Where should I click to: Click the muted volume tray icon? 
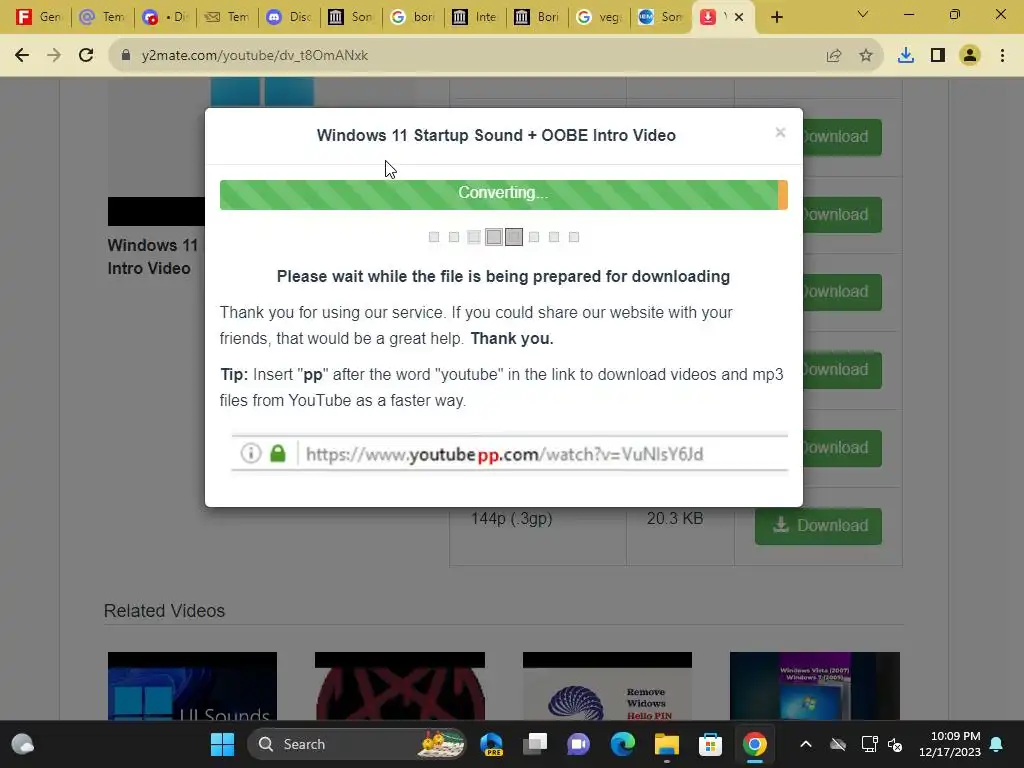pyautogui.click(x=895, y=744)
